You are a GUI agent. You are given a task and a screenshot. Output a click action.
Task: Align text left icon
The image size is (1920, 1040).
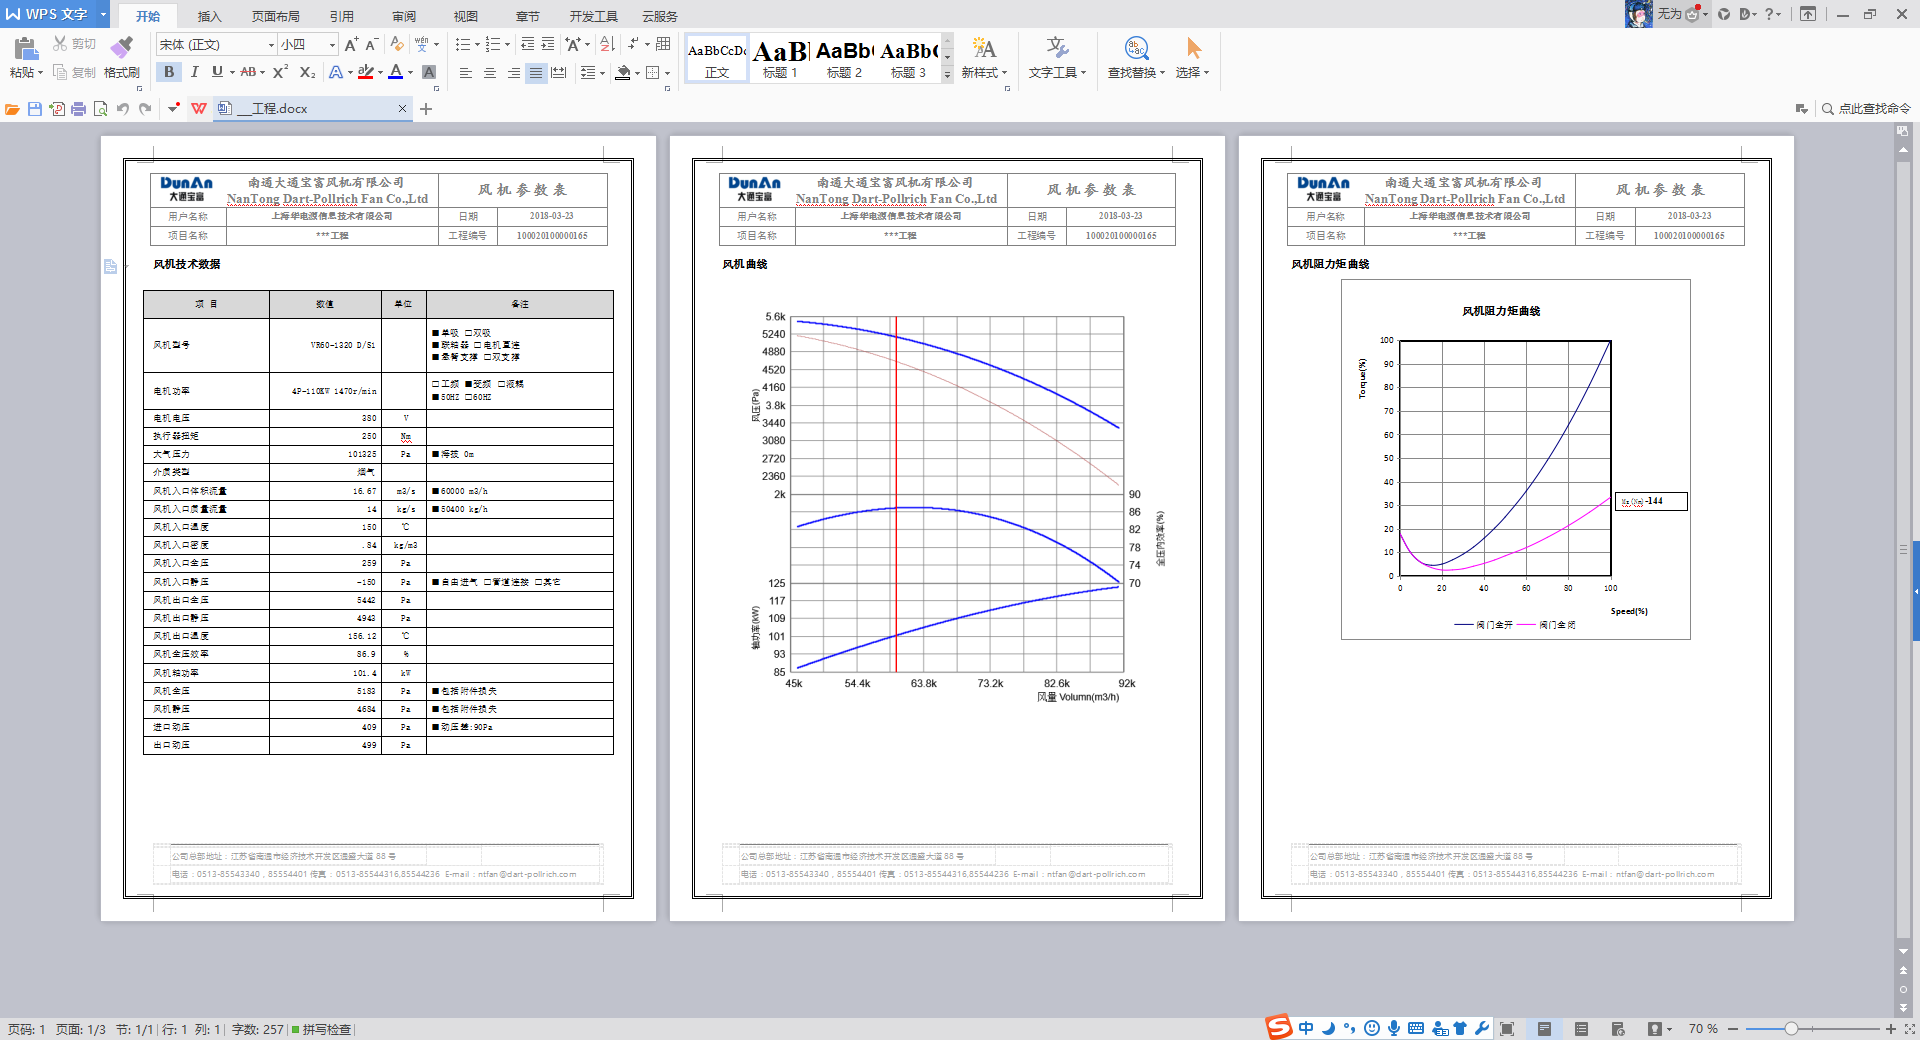point(465,73)
